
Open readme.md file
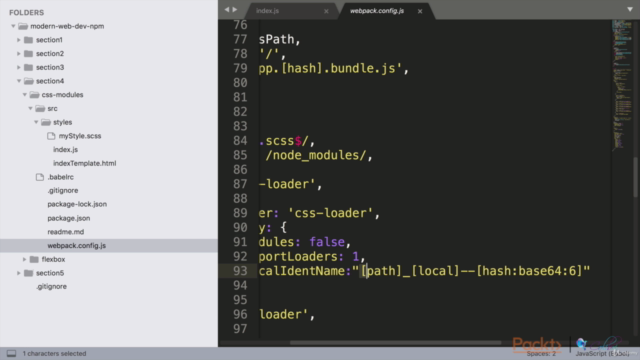click(65, 232)
